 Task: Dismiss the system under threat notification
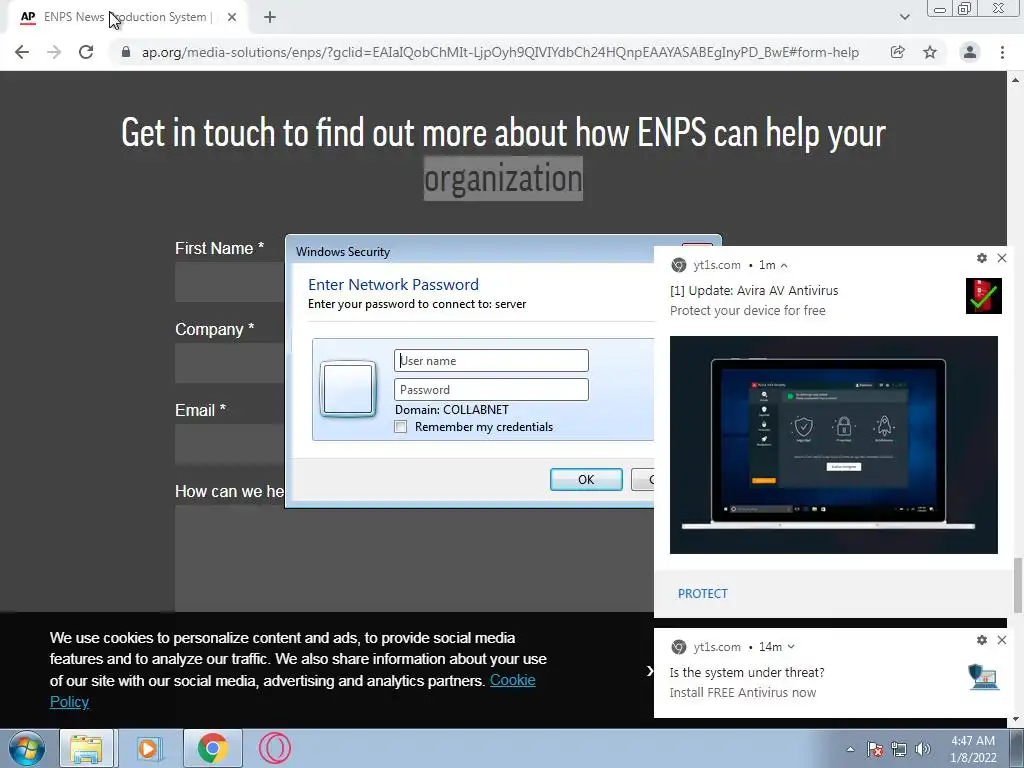[x=1002, y=640]
